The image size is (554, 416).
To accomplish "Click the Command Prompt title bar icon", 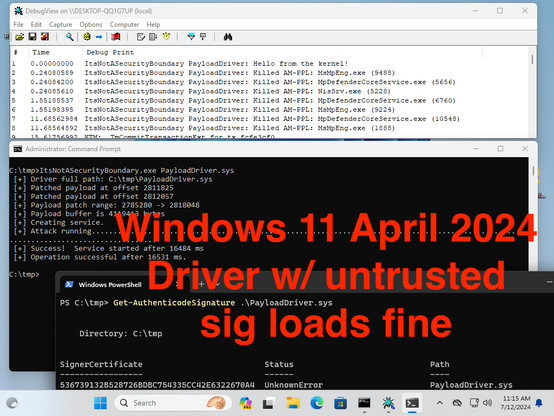I will coord(18,149).
